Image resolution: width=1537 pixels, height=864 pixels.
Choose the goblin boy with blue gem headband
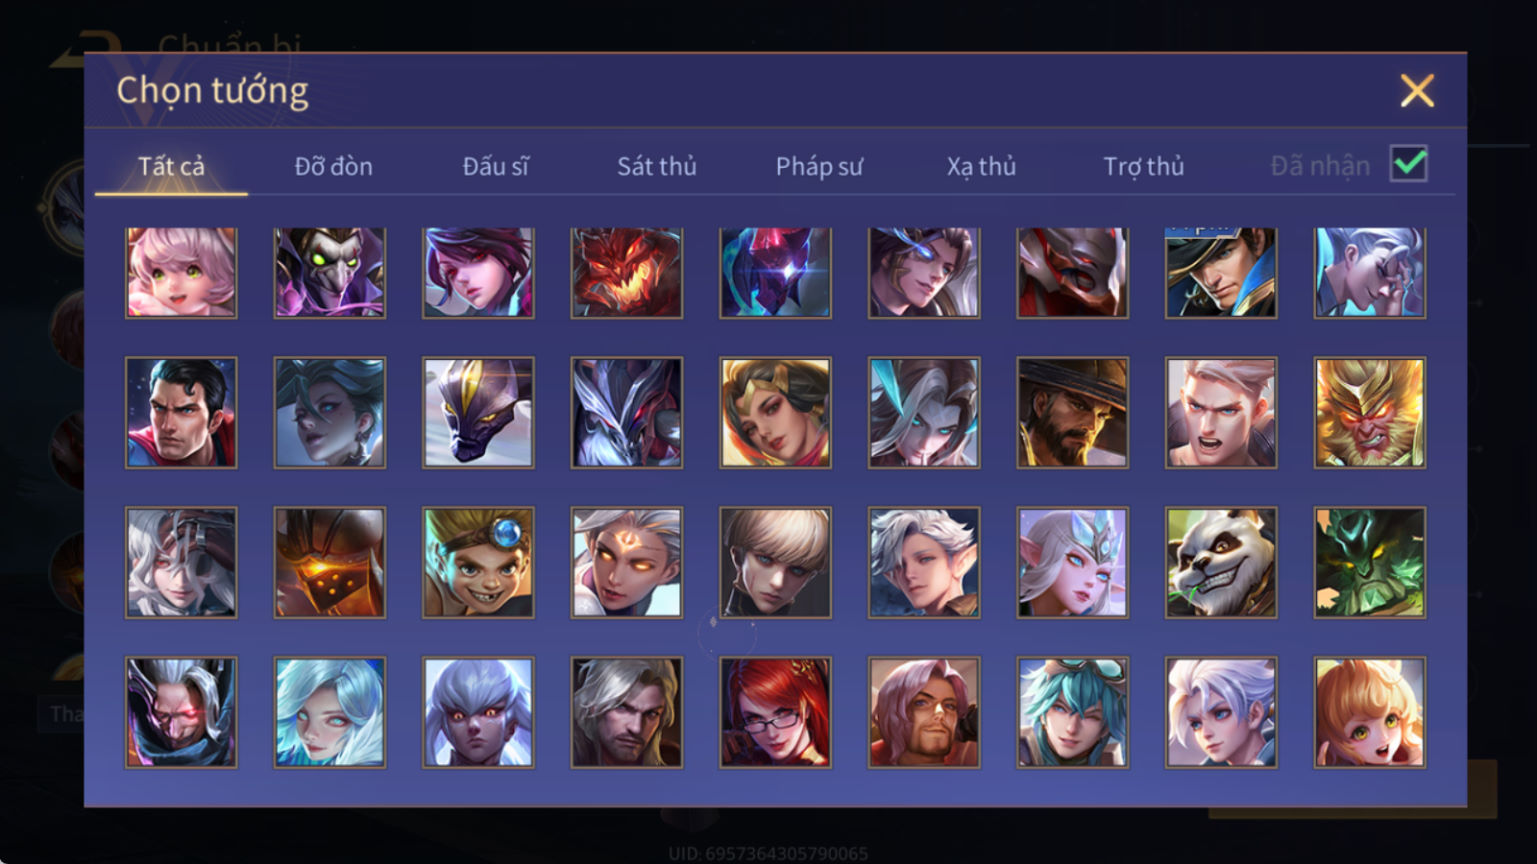[x=478, y=562]
